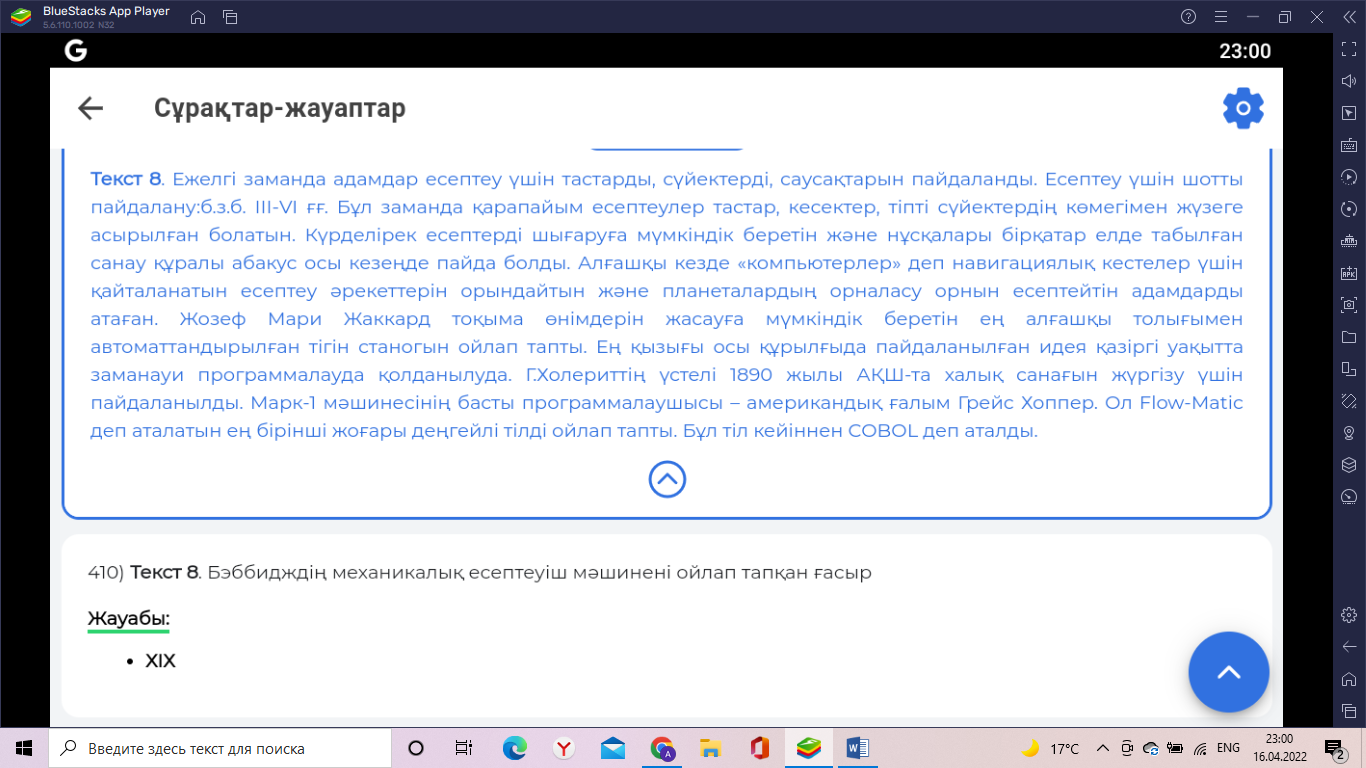Open Cortana circle on the taskbar
Viewport: 1366px width, 768px height.
[416, 748]
